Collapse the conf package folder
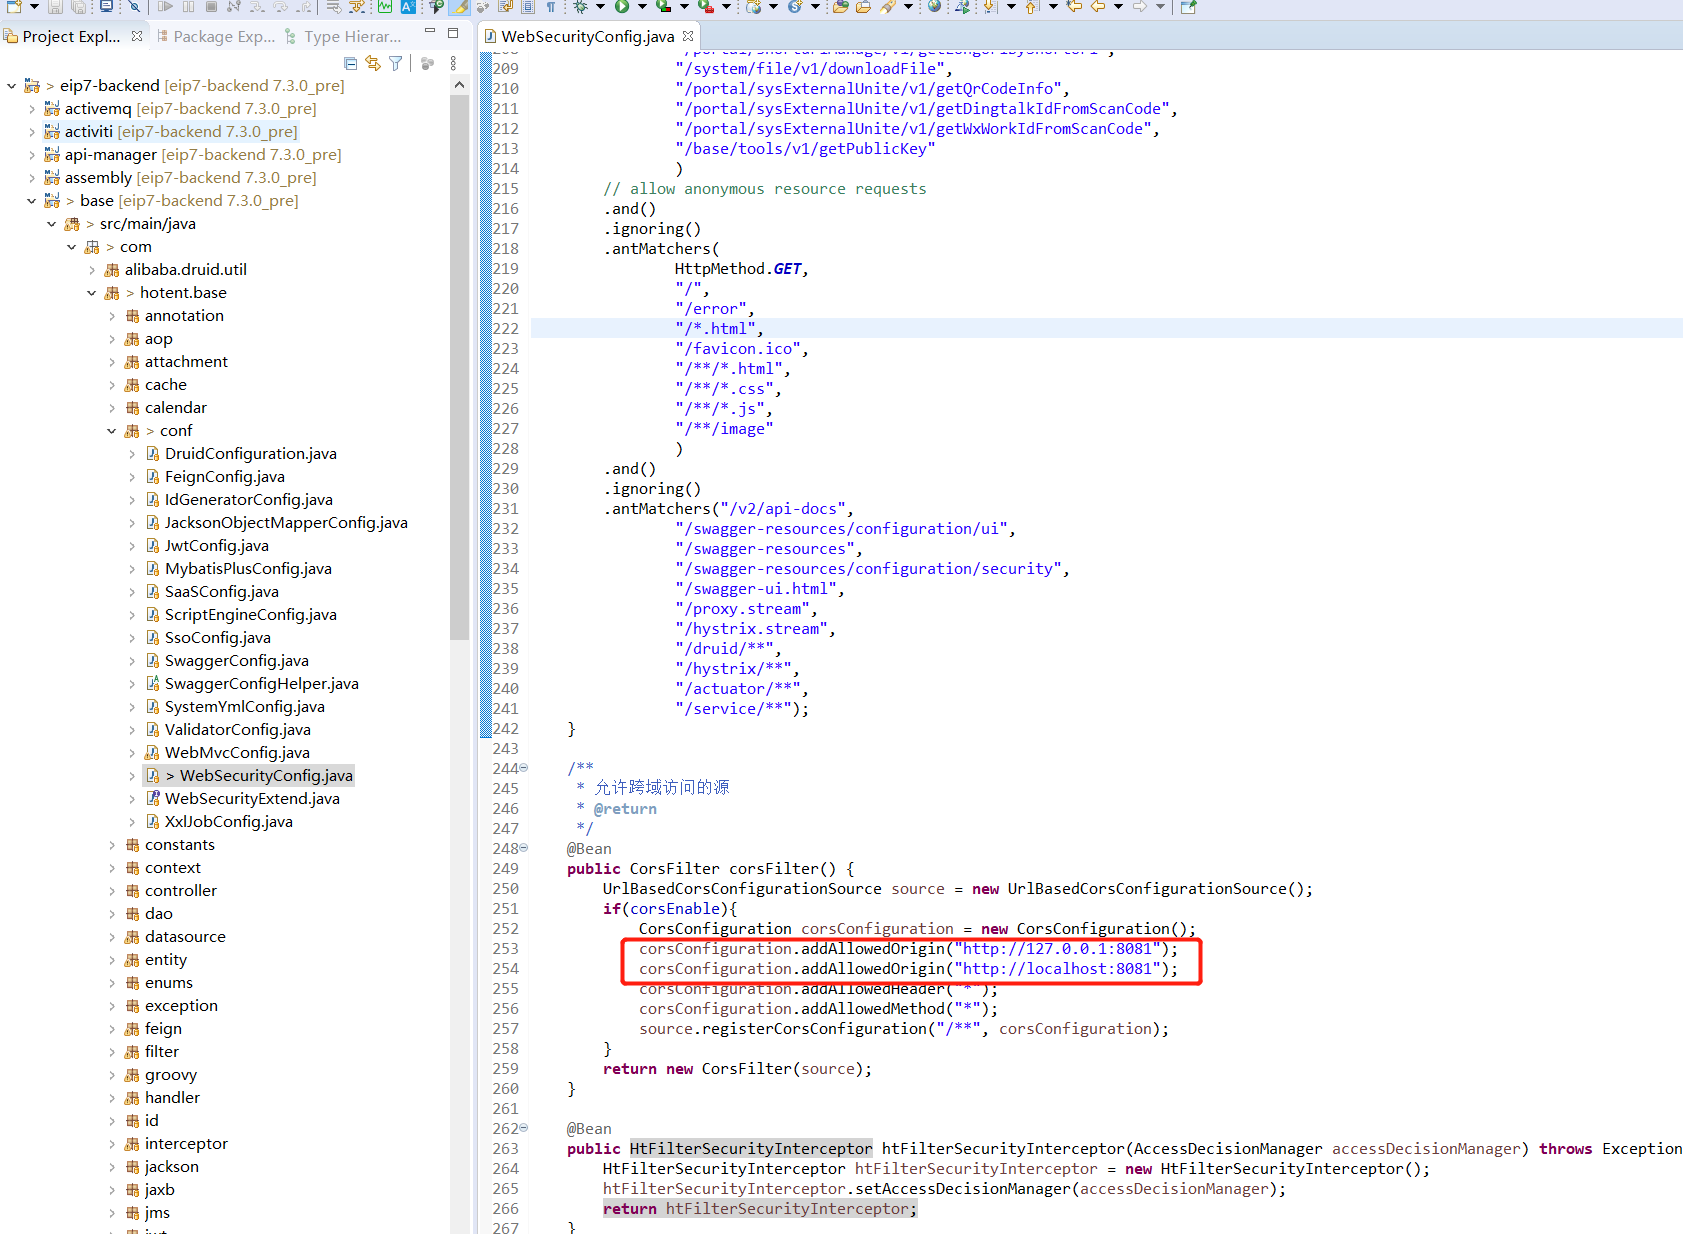The height and width of the screenshot is (1234, 1683). 112,431
